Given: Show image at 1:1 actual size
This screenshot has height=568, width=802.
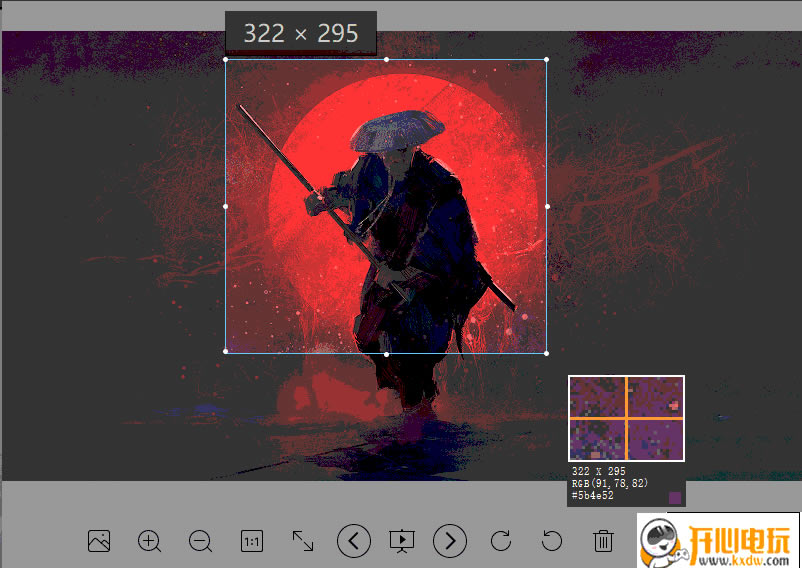Looking at the screenshot, I should [252, 541].
